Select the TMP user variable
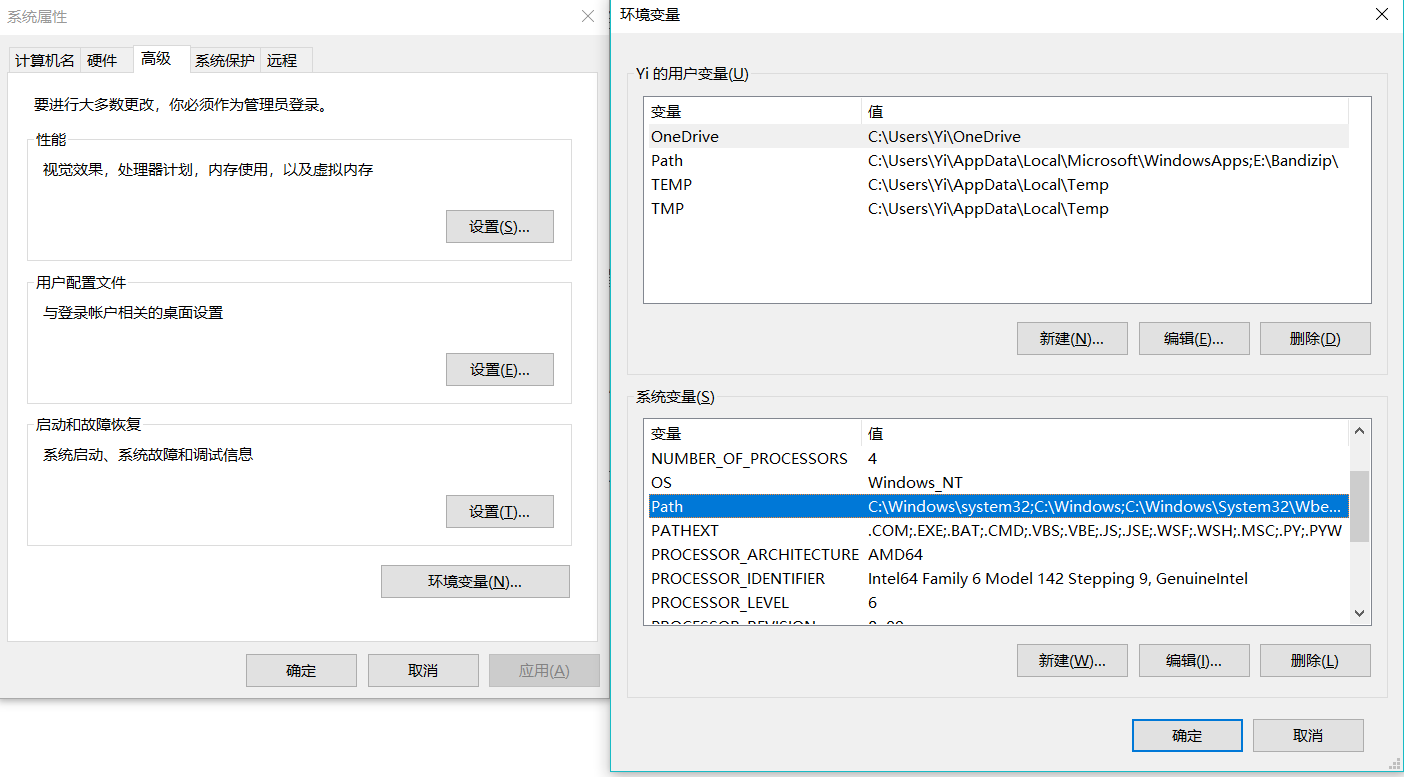The width and height of the screenshot is (1404, 777). click(998, 209)
